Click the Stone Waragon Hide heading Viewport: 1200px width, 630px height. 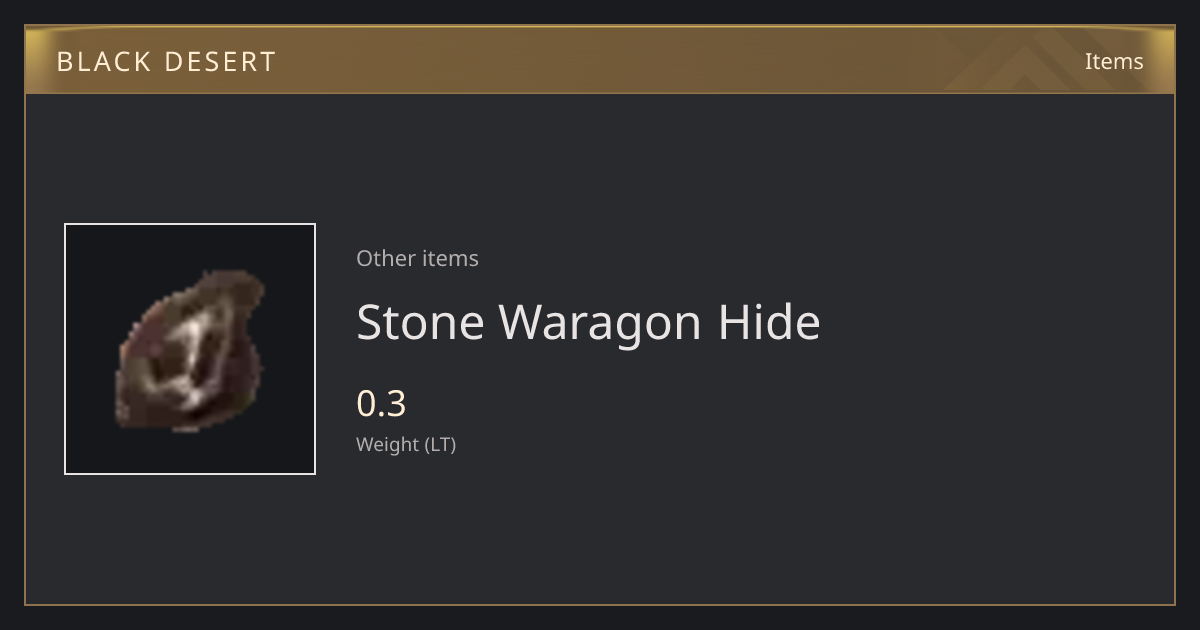pyautogui.click(x=588, y=322)
